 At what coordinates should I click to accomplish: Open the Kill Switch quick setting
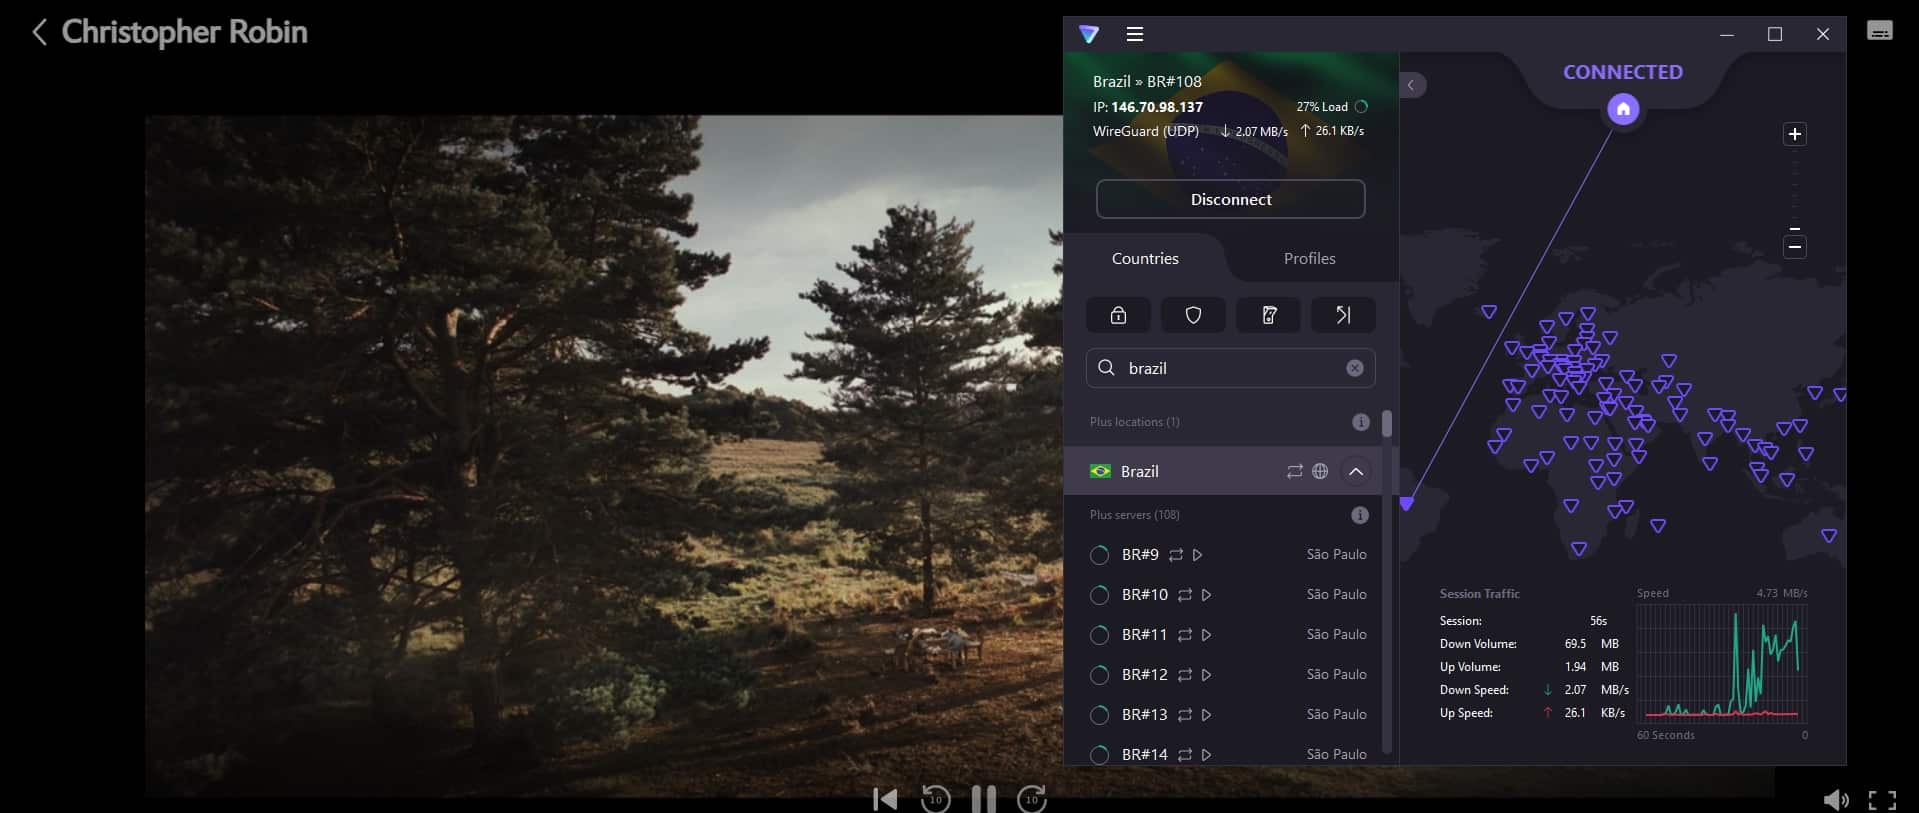coord(1268,315)
